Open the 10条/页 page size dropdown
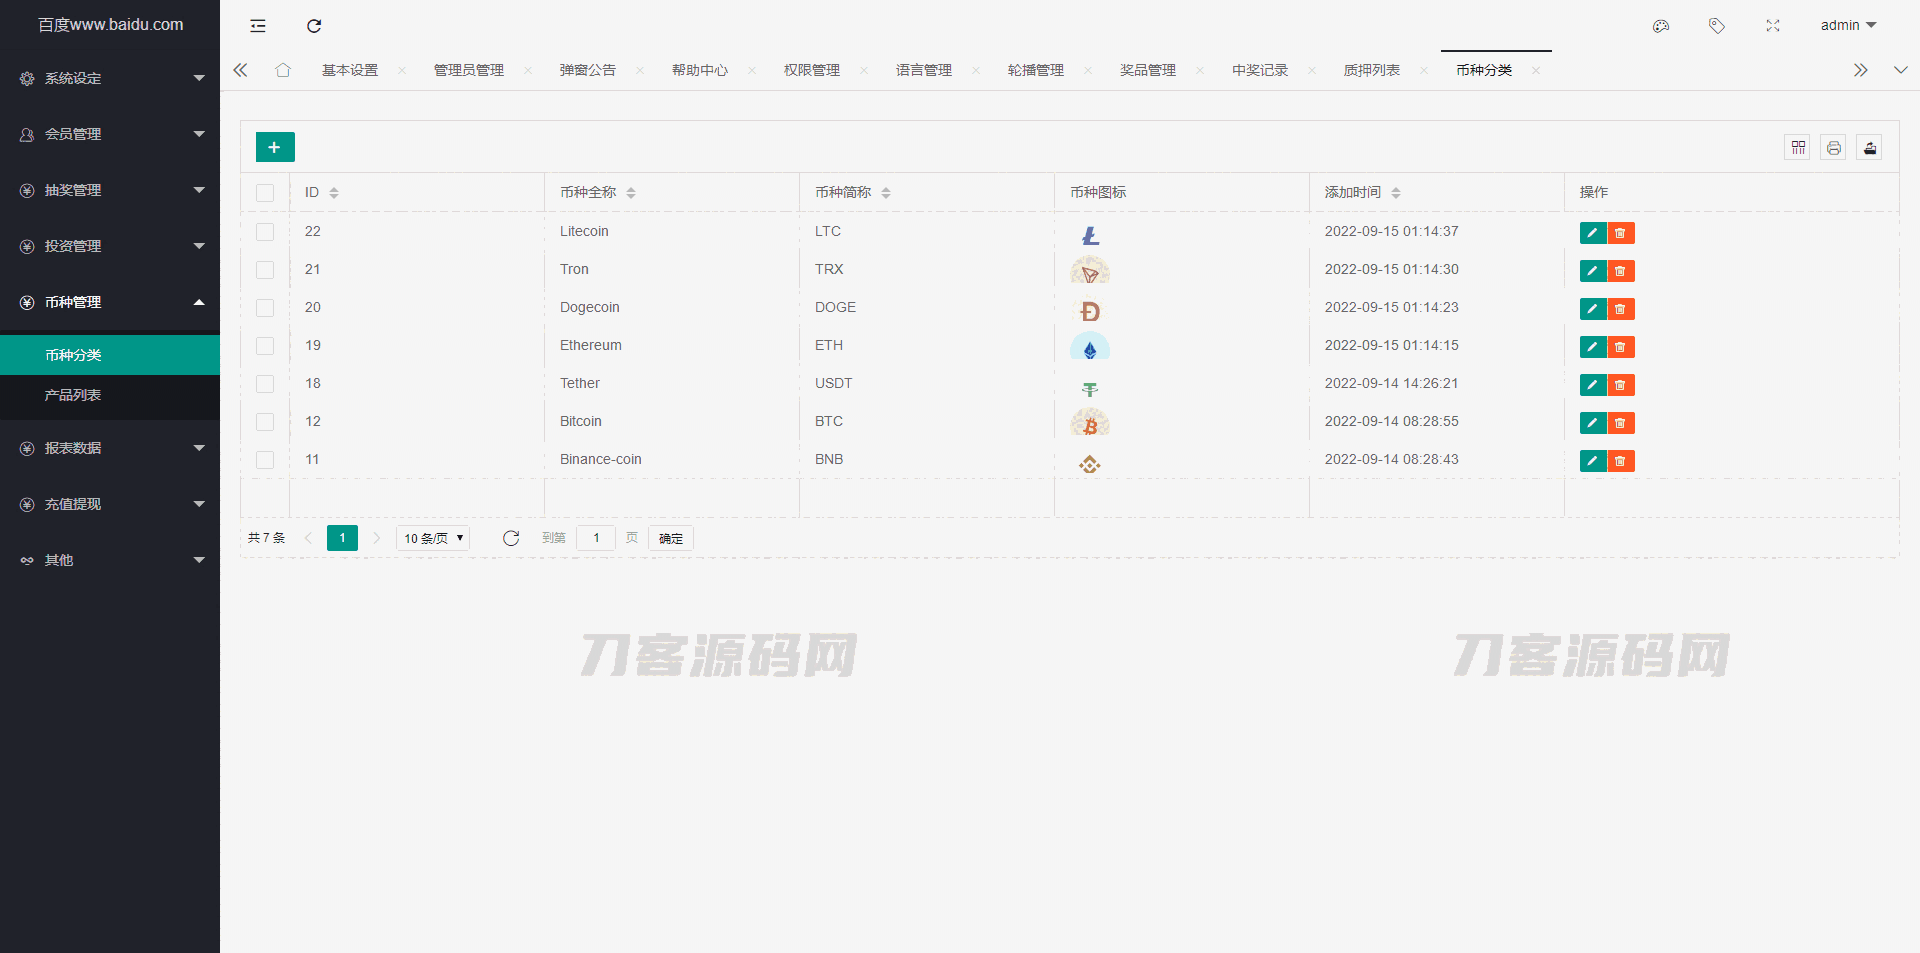 pyautogui.click(x=432, y=538)
